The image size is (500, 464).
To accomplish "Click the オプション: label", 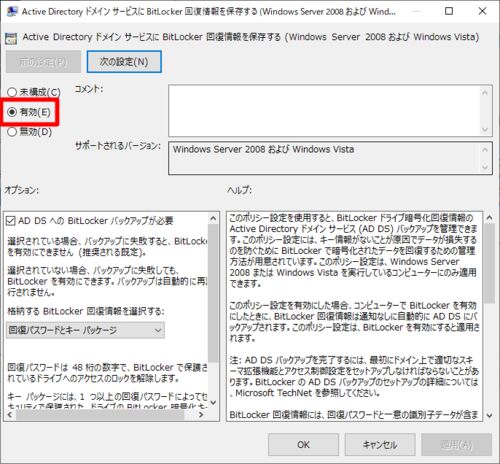I will point(22,190).
